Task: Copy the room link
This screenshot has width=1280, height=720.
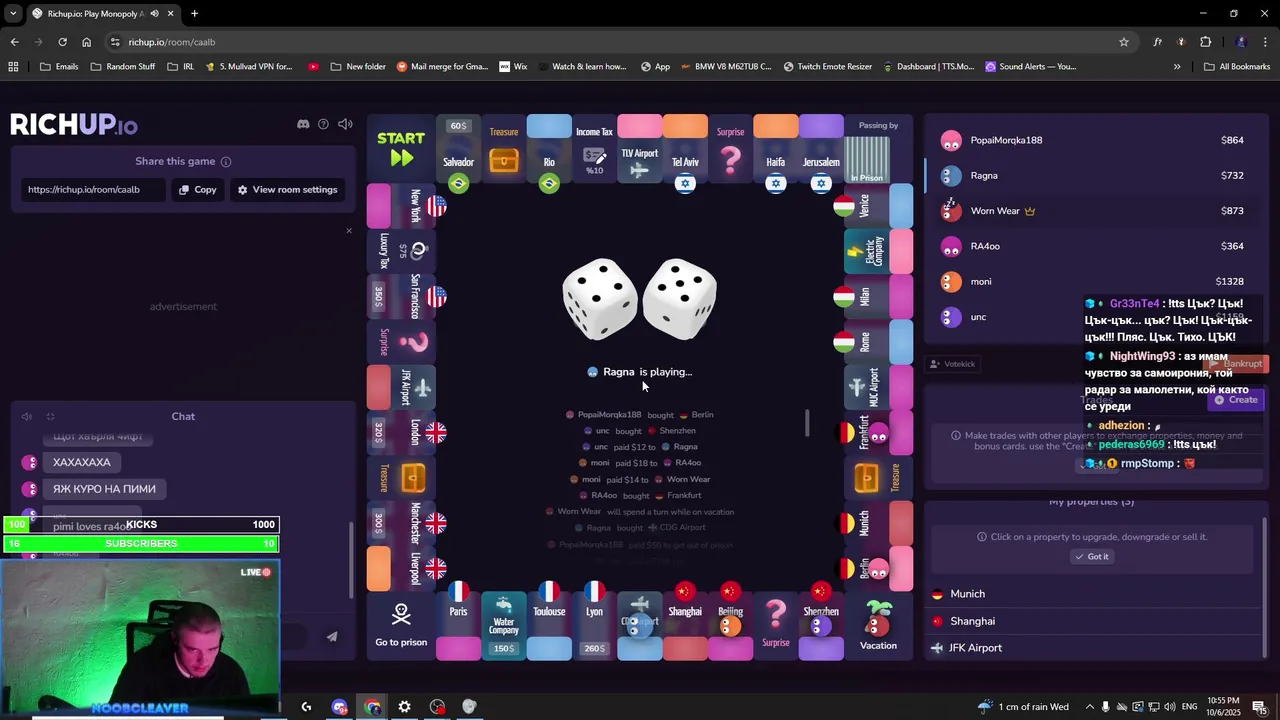Action: (x=197, y=190)
